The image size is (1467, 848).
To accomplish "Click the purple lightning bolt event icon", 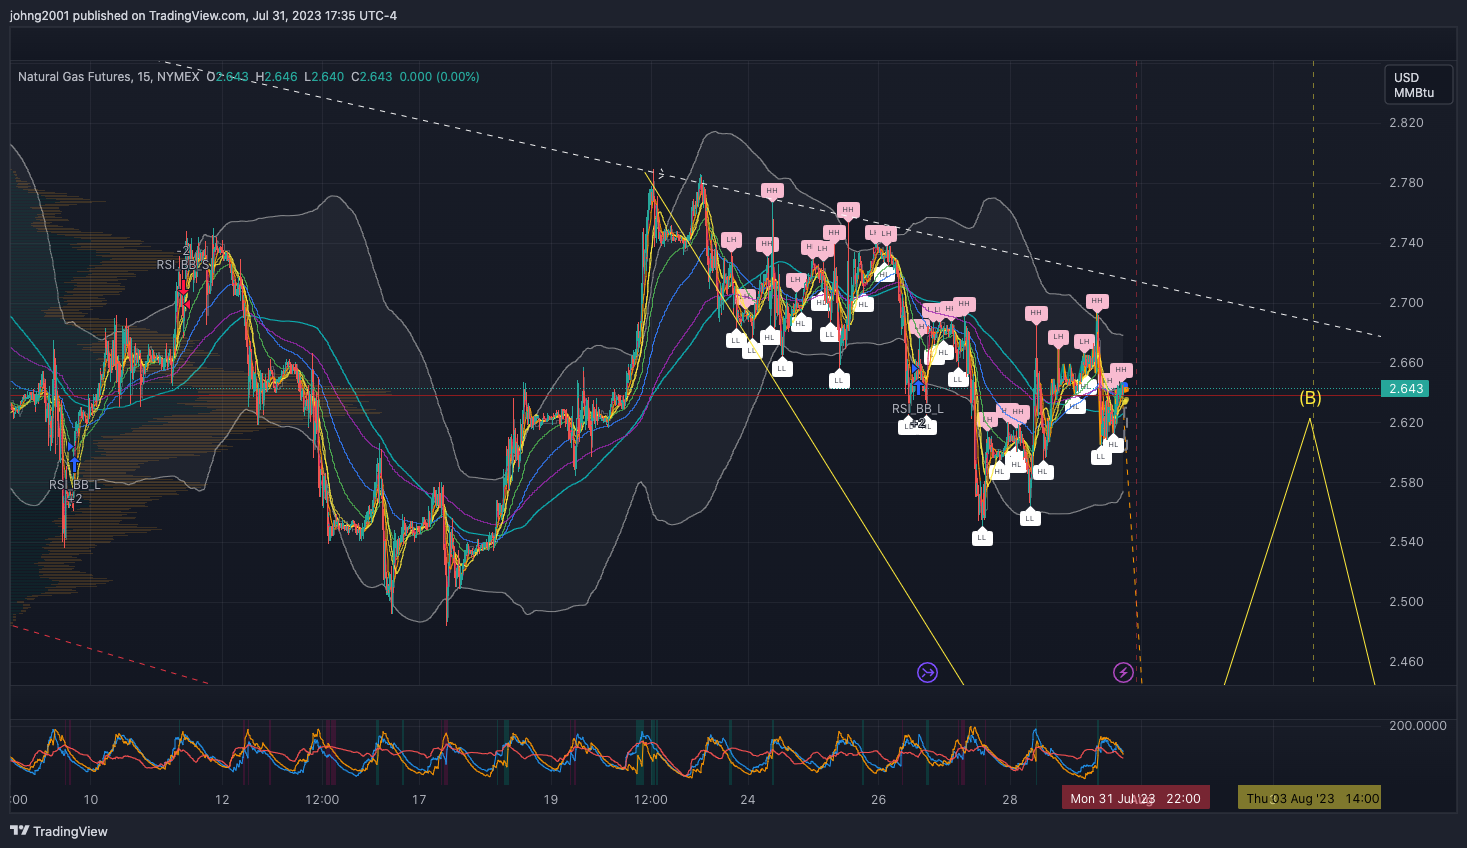I will click(x=1123, y=672).
